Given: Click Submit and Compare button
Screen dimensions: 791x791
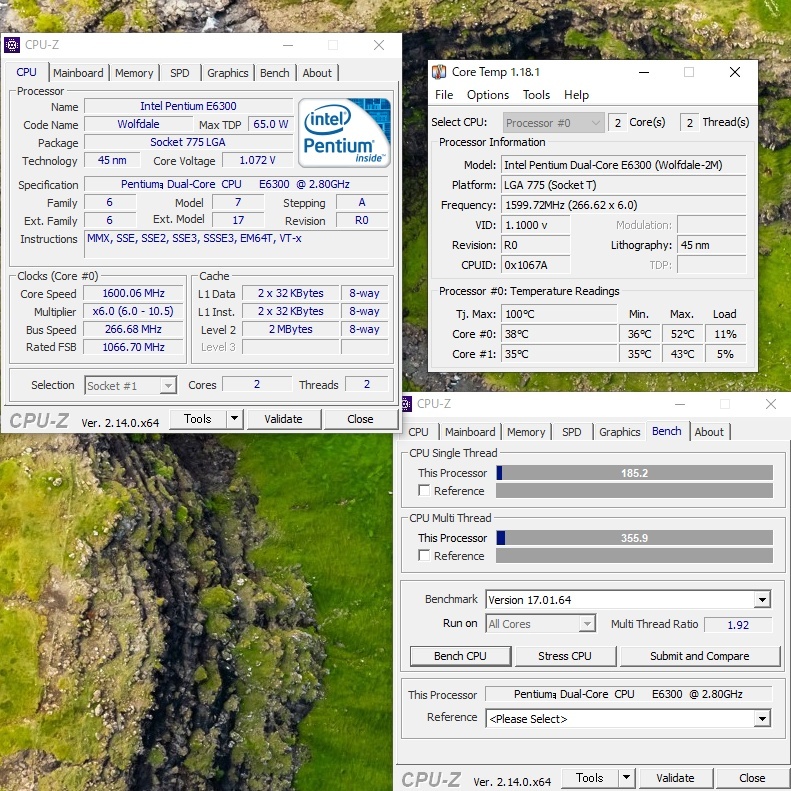Looking at the screenshot, I should 700,656.
